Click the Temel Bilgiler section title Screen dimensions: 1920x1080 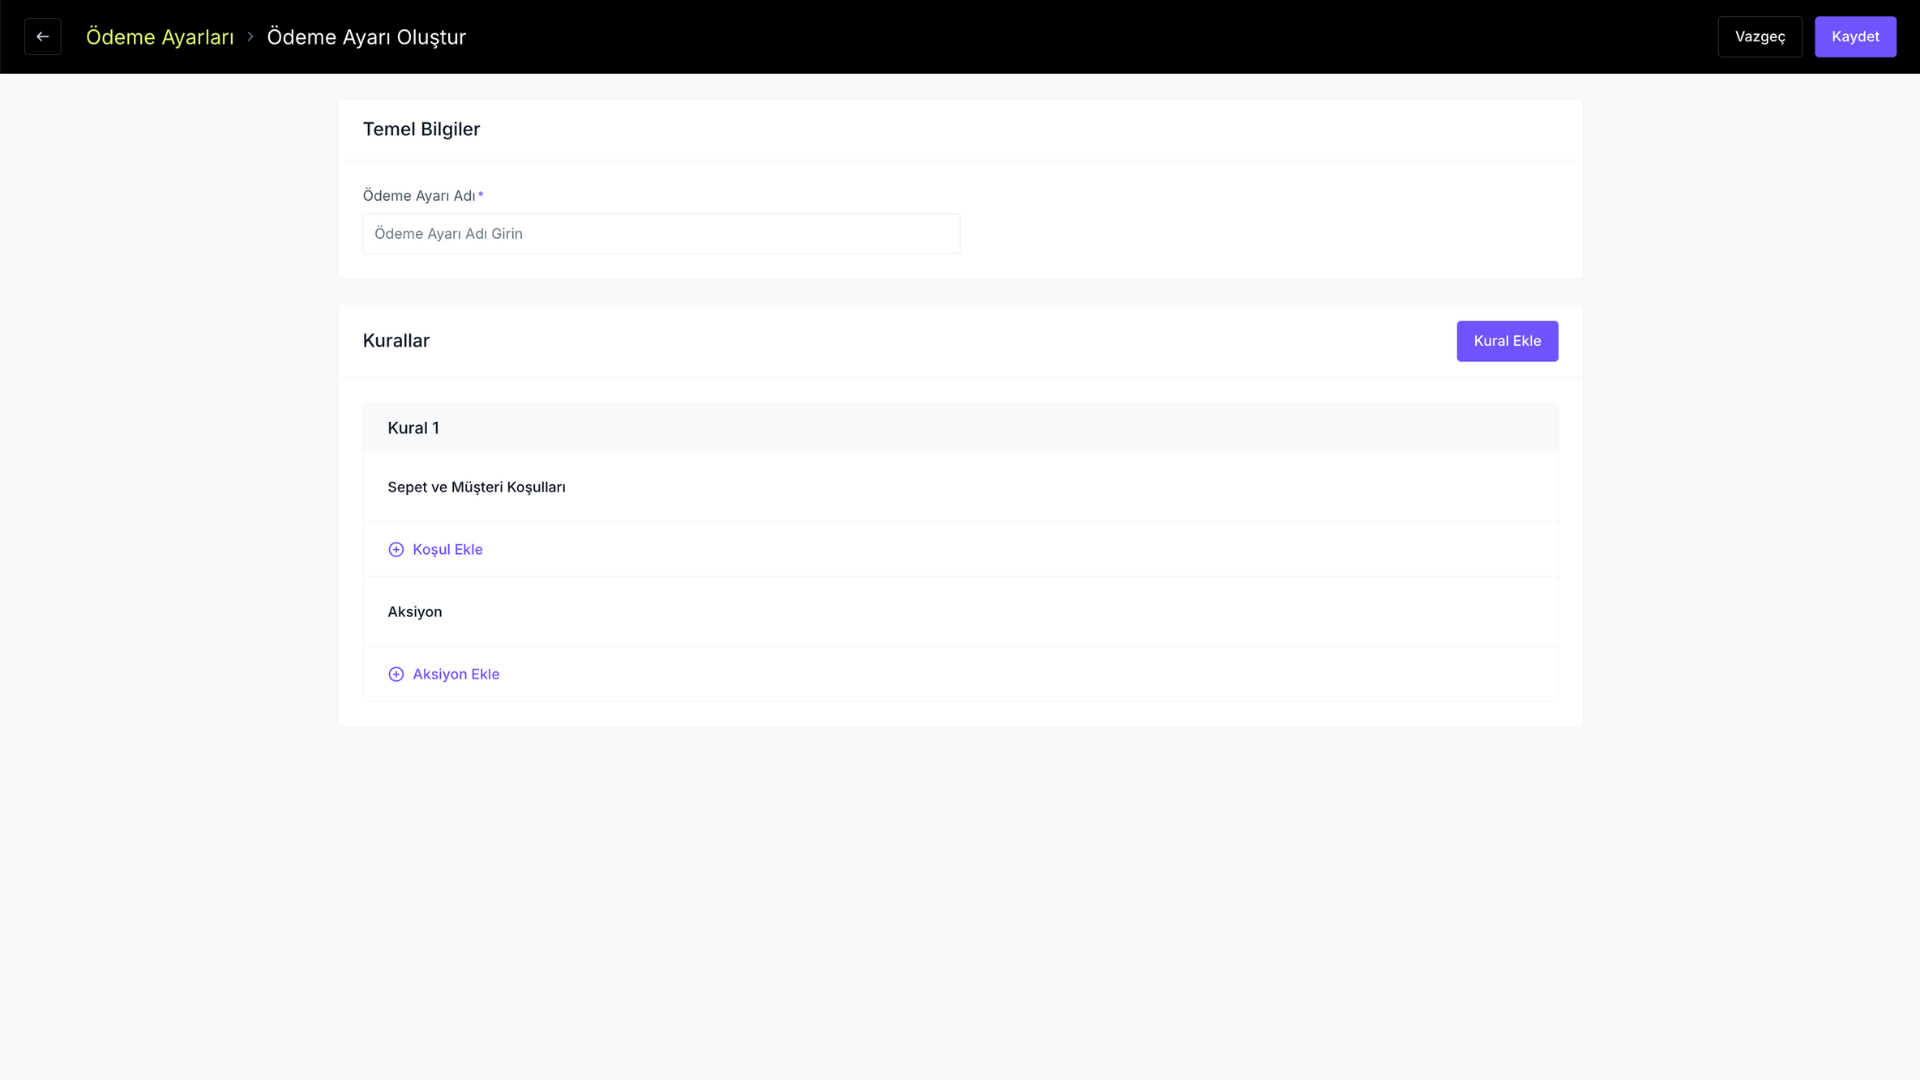click(x=421, y=129)
